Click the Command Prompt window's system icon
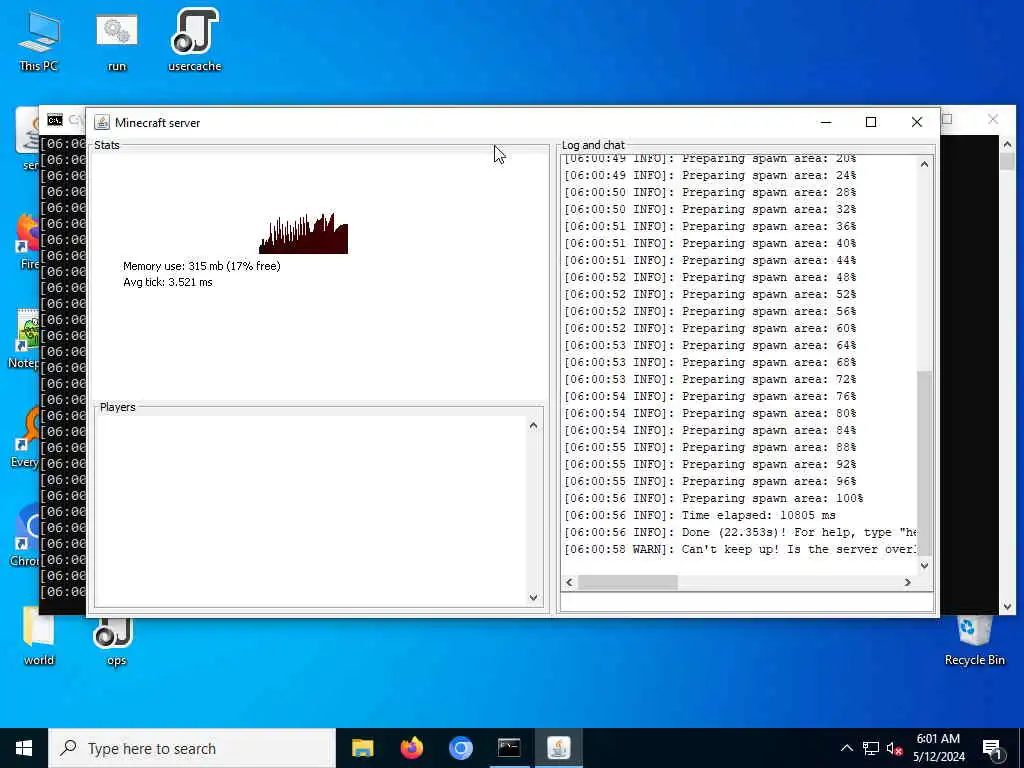 55,120
